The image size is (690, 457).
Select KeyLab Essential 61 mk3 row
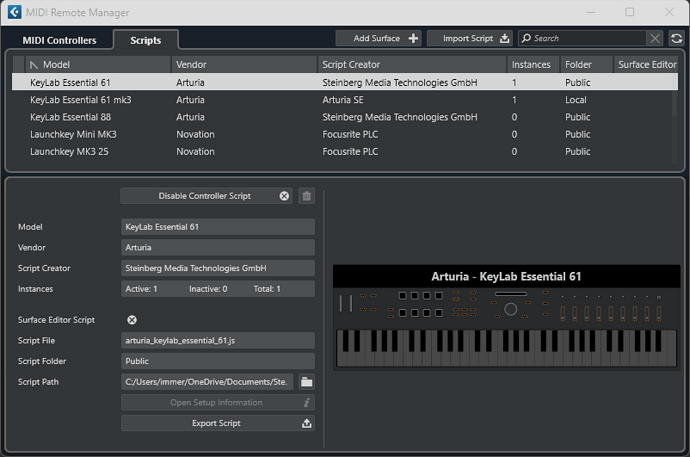tap(341, 100)
